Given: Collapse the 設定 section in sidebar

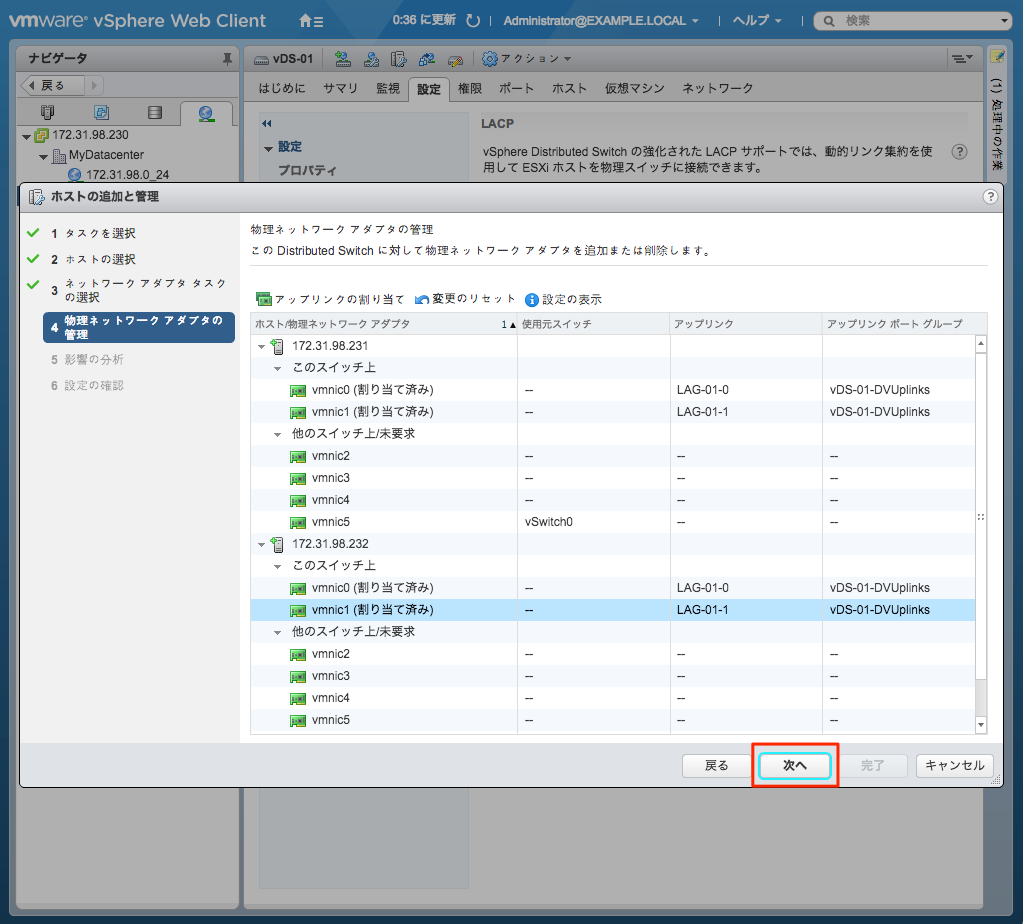Looking at the screenshot, I should click(x=268, y=149).
